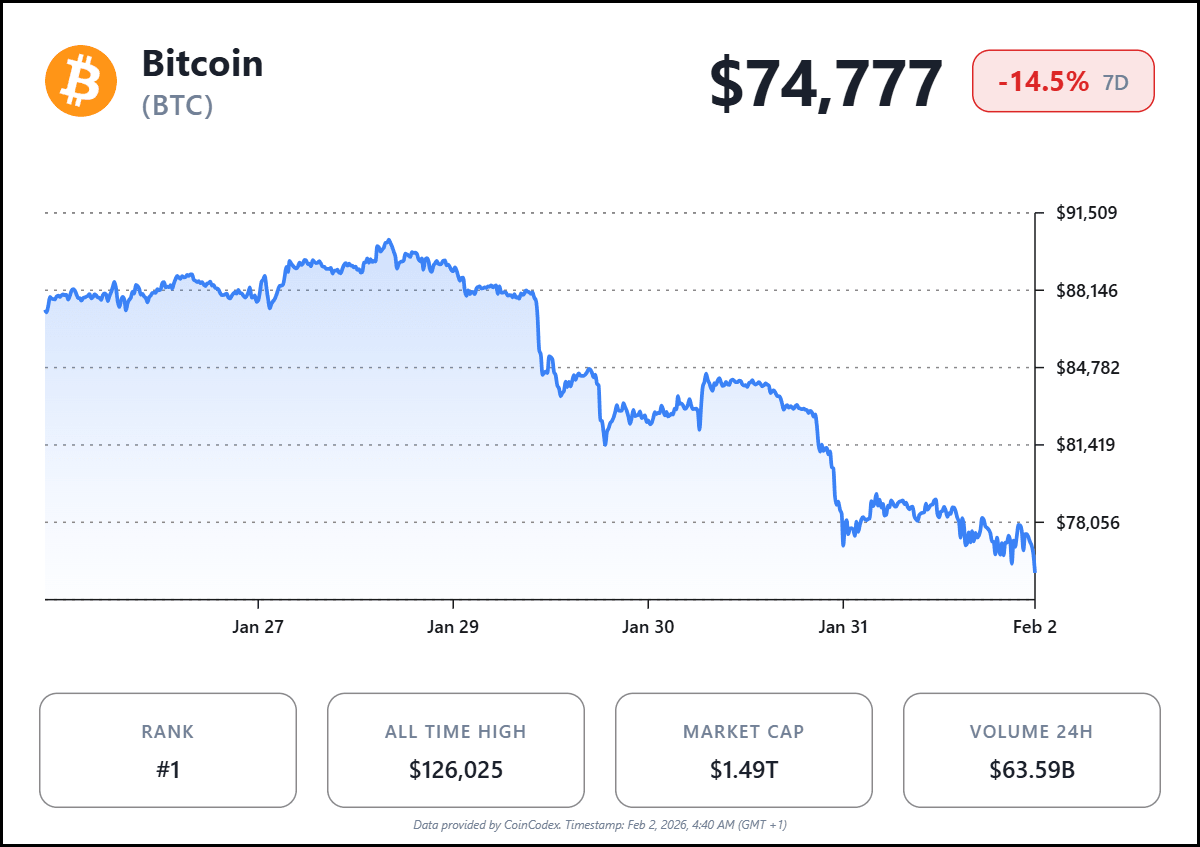Viewport: 1200px width, 847px height.
Task: Click the $88,146 price level label
Action: 1087,290
